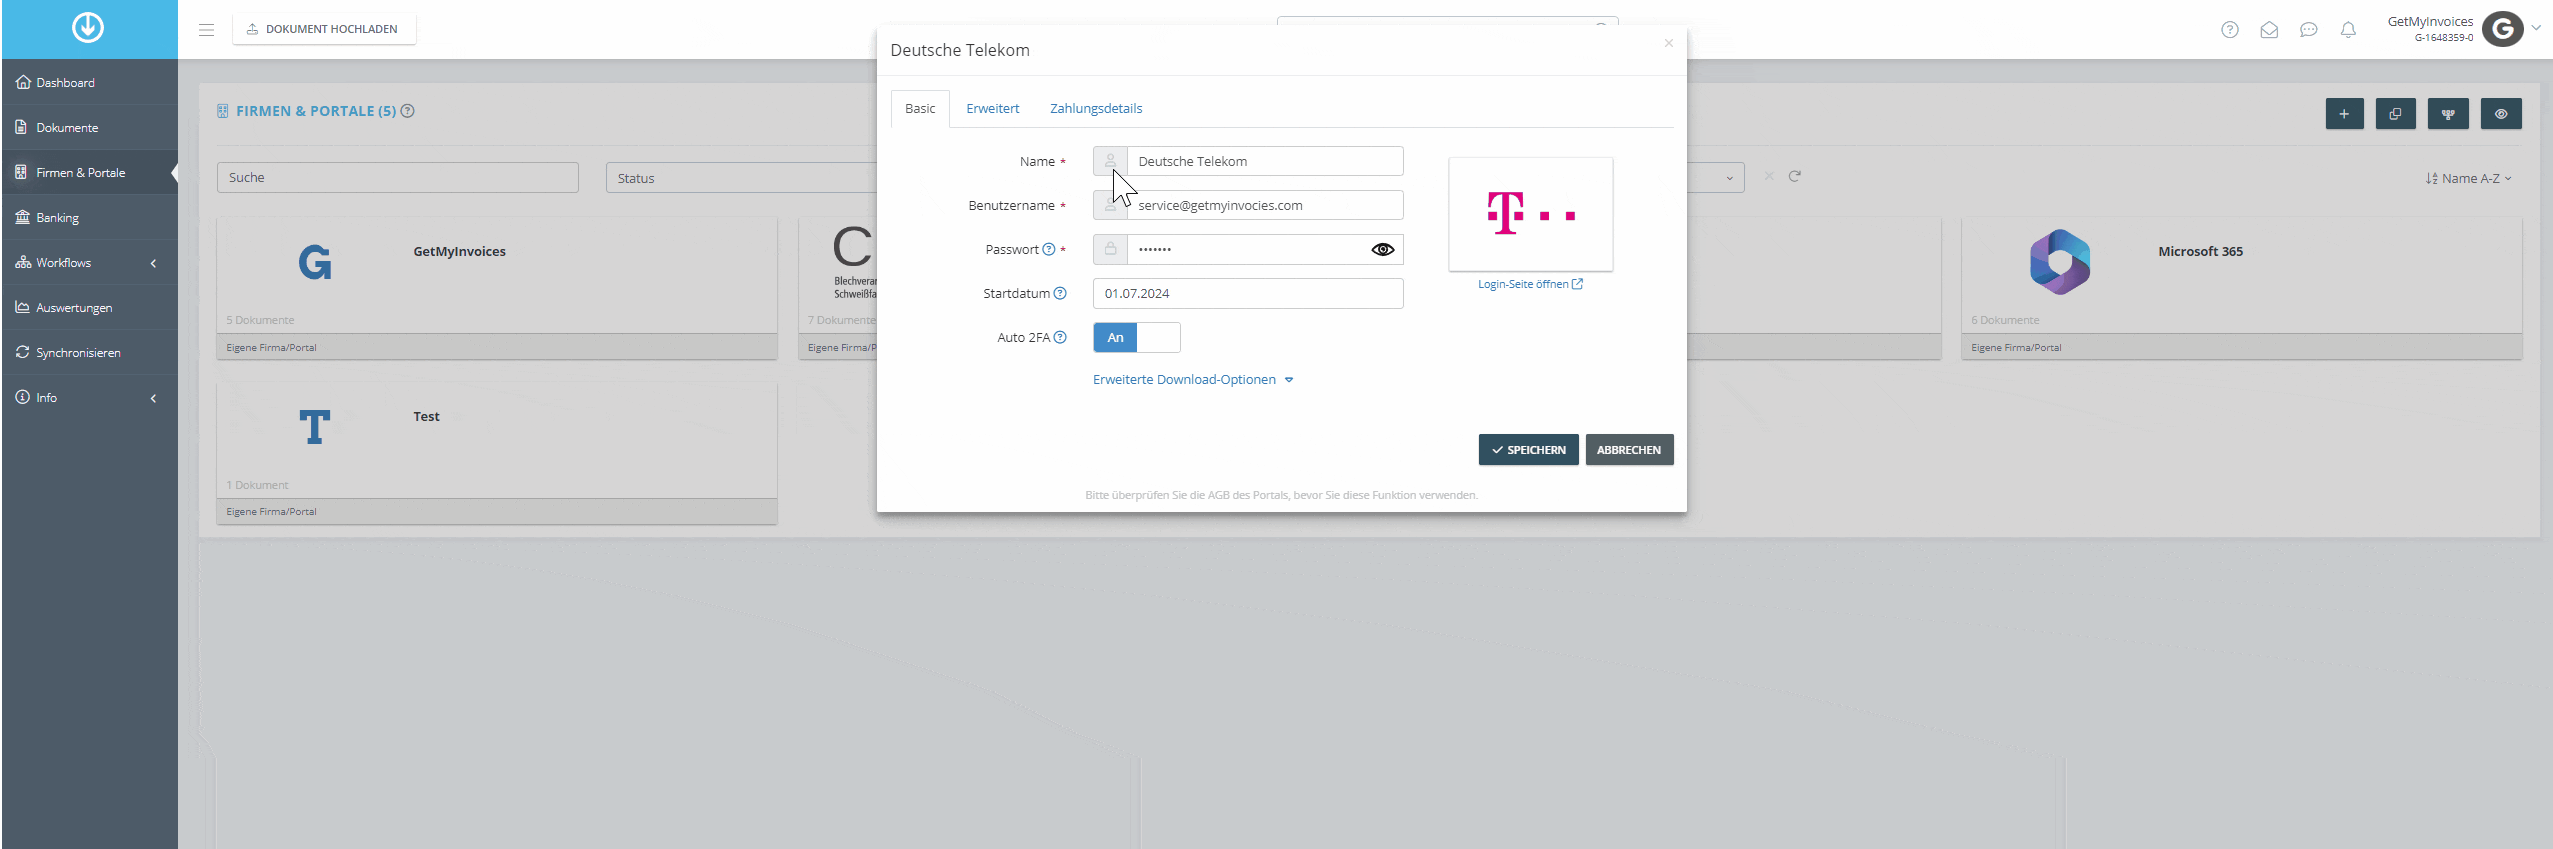
Task: Expand Erweiterte Download-Optionen
Action: [1193, 380]
